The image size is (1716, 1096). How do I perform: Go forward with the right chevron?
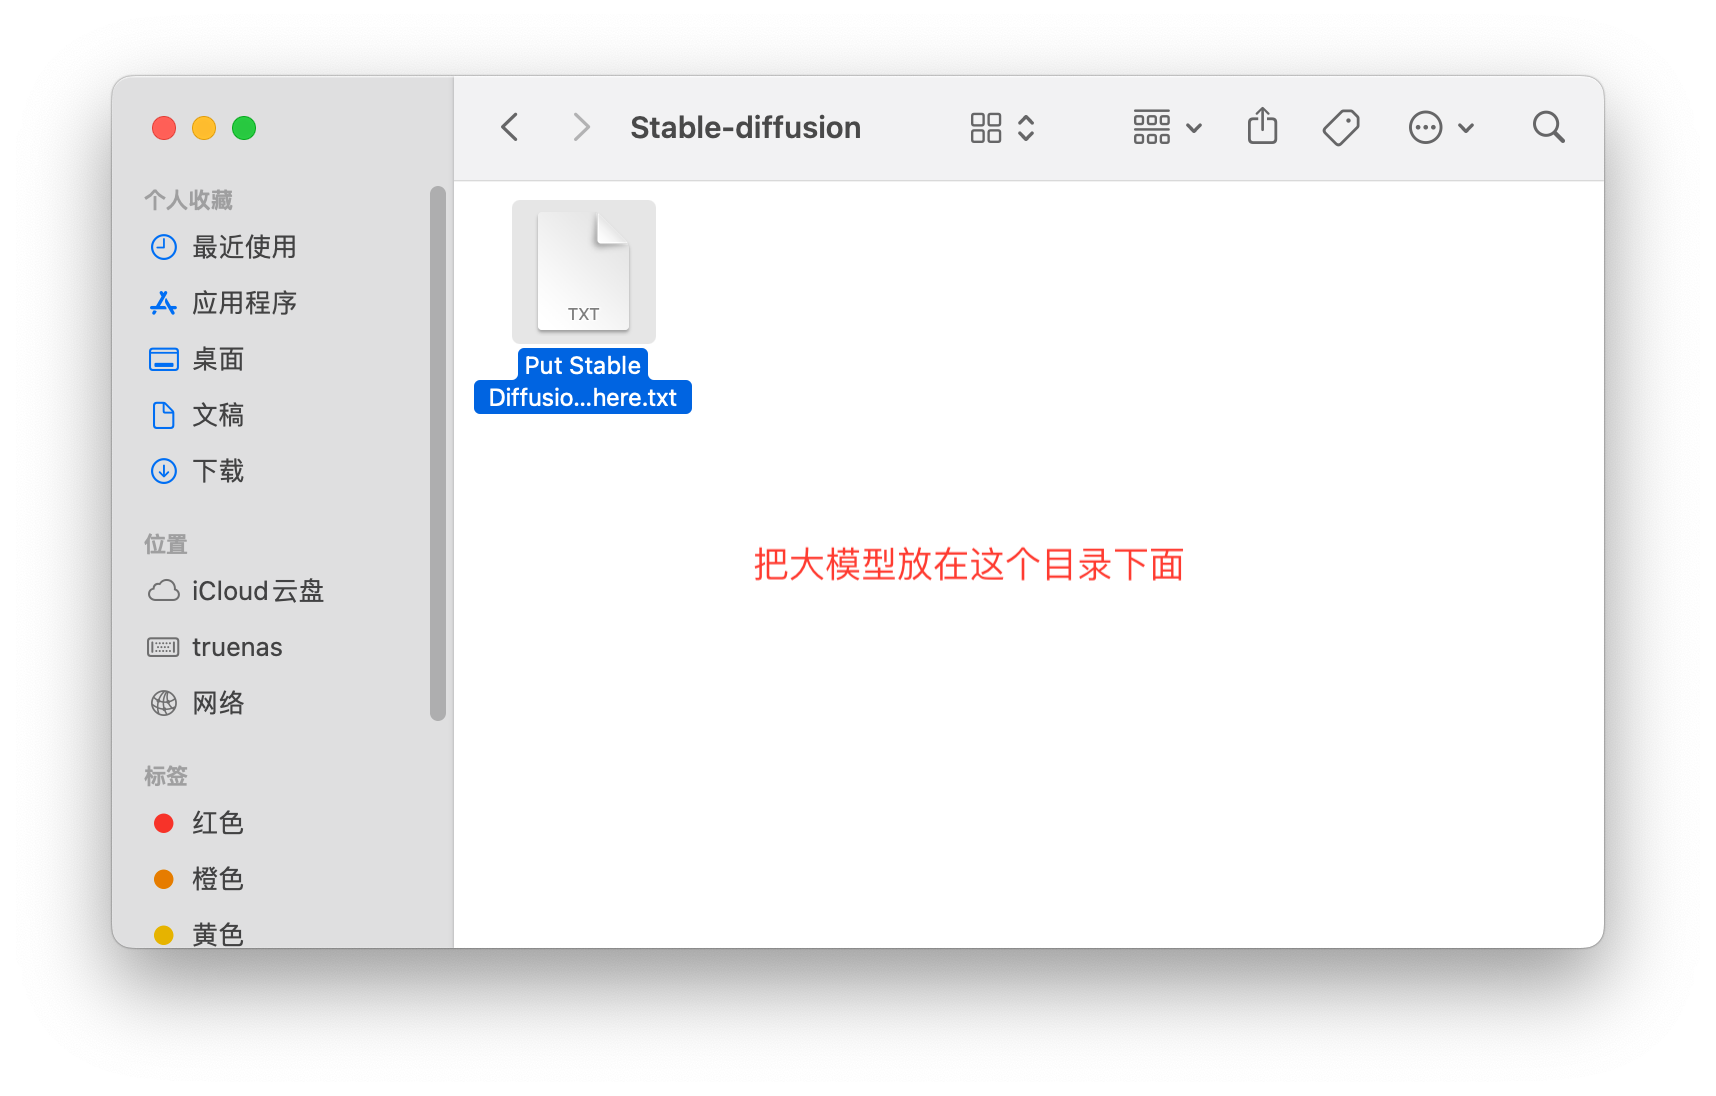581,127
